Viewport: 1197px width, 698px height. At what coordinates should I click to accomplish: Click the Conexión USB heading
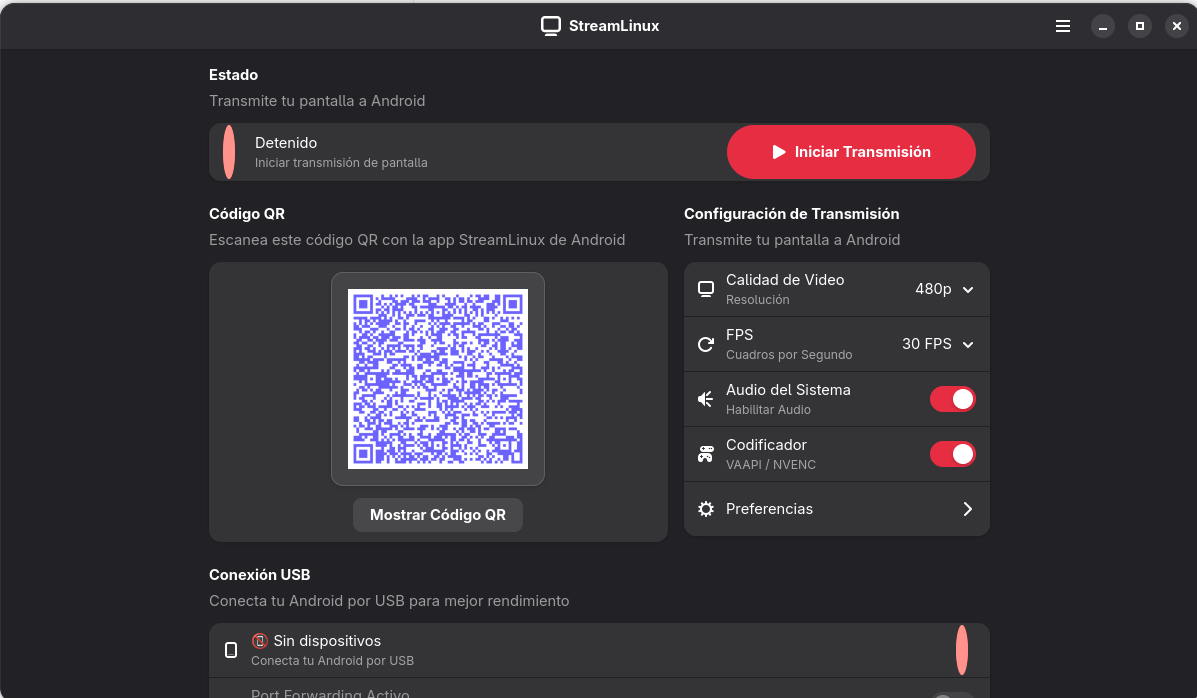coord(260,575)
